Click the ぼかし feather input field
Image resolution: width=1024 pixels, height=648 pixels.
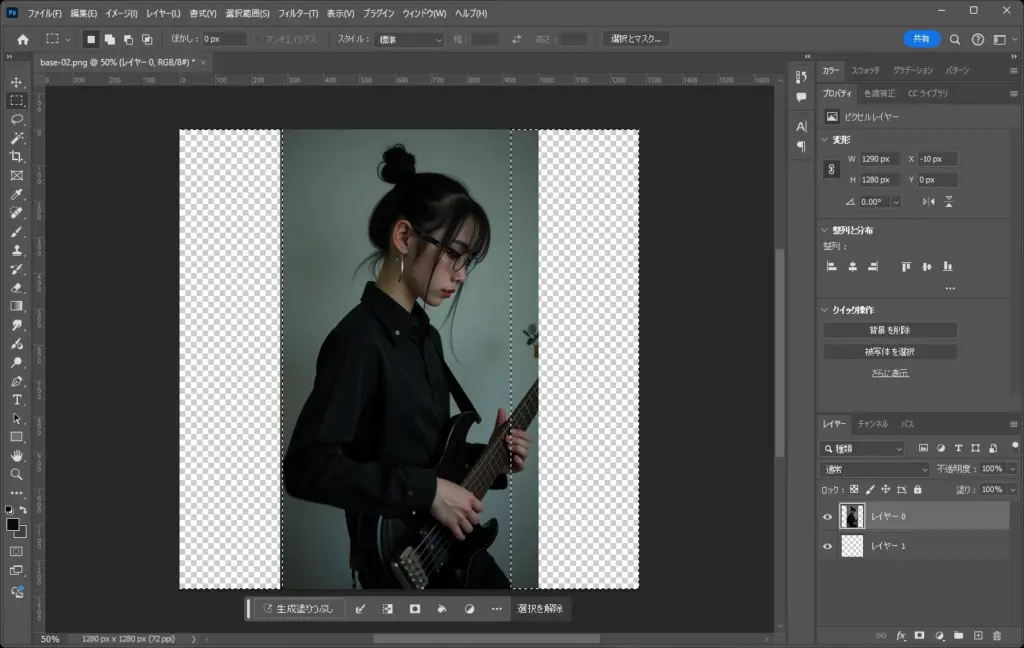click(x=225, y=39)
